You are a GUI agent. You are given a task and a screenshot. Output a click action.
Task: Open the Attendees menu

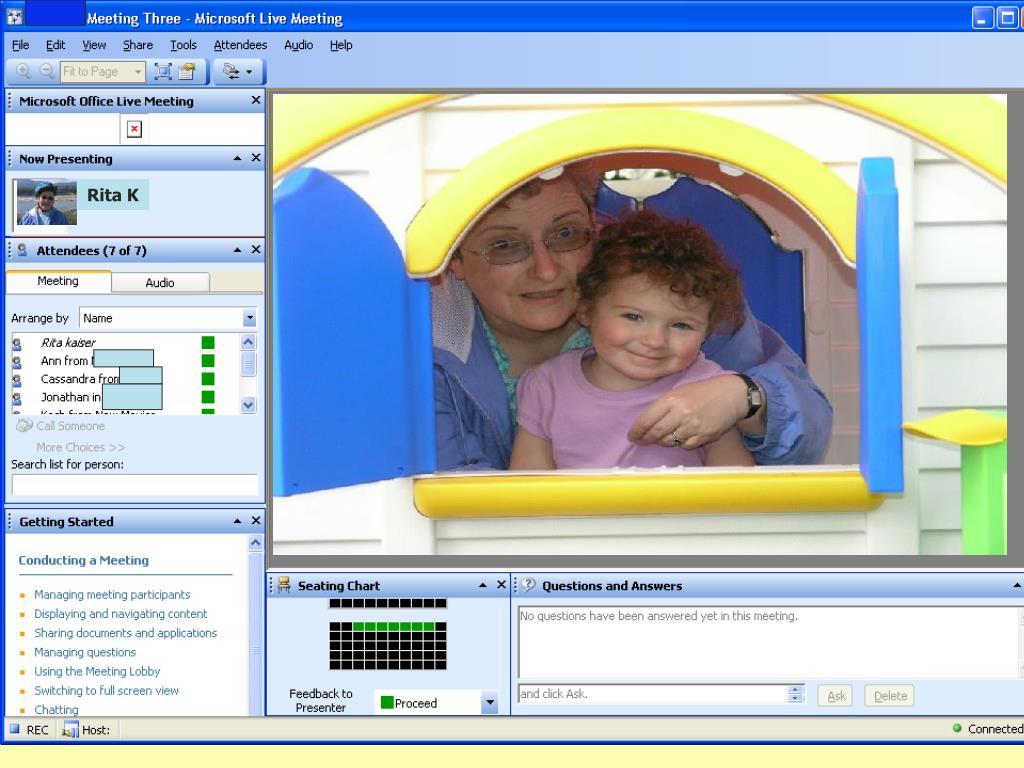coord(240,45)
